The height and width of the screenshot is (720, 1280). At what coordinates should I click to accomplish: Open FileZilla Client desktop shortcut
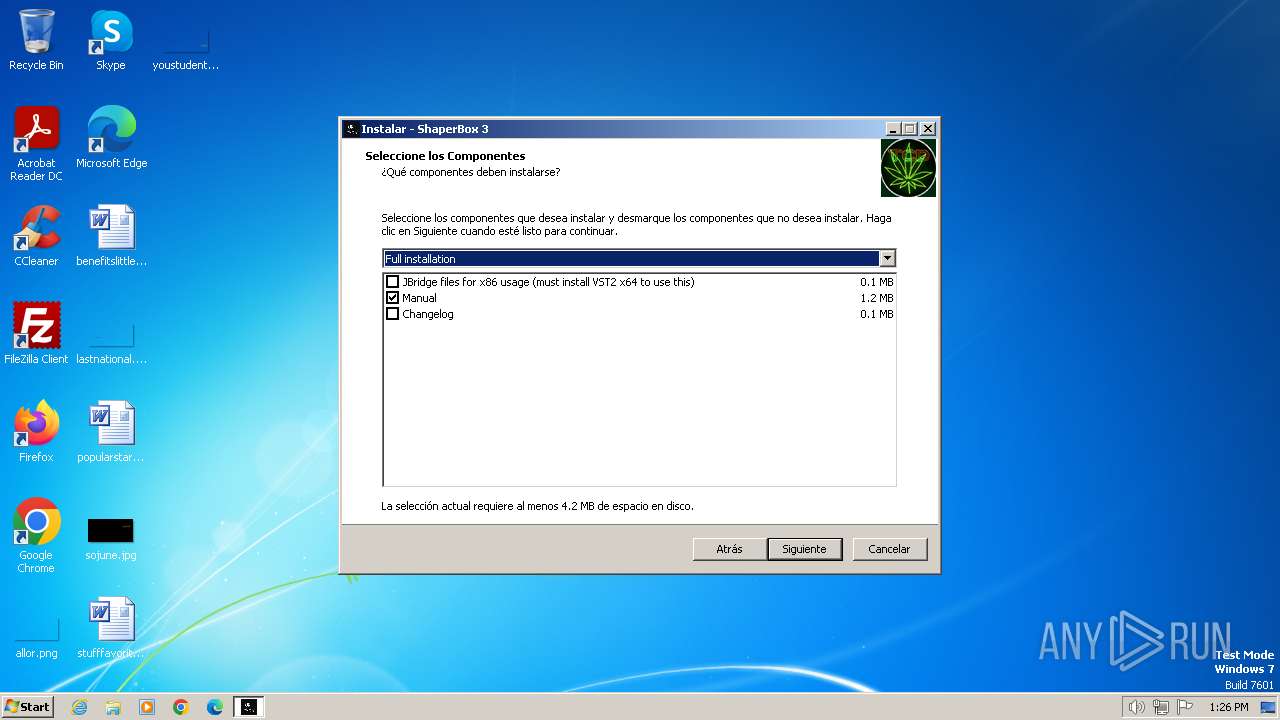[36, 334]
